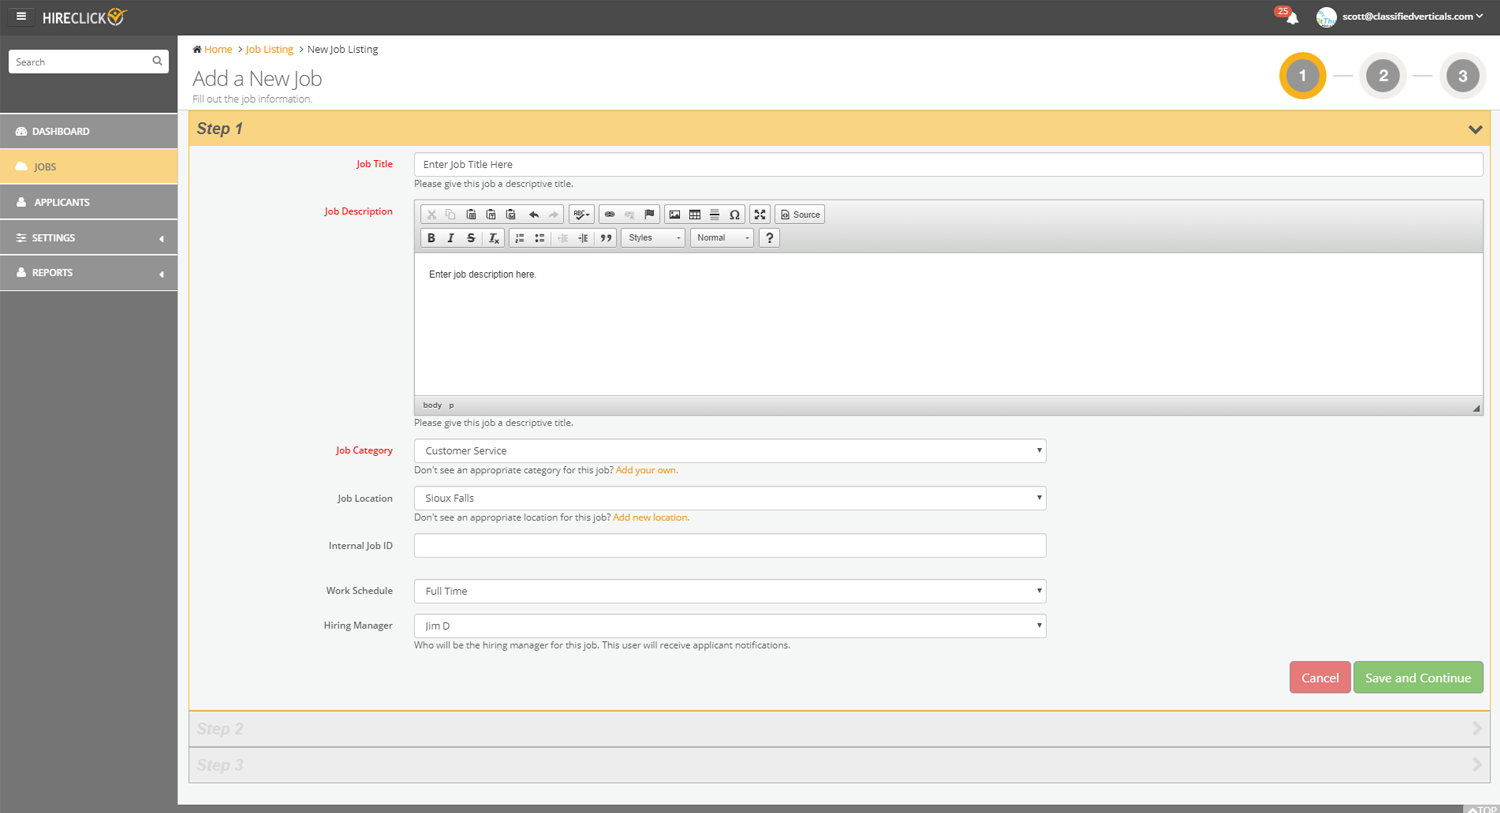Click the Paste icon in editor toolbar
This screenshot has height=813, width=1500.
471,215
